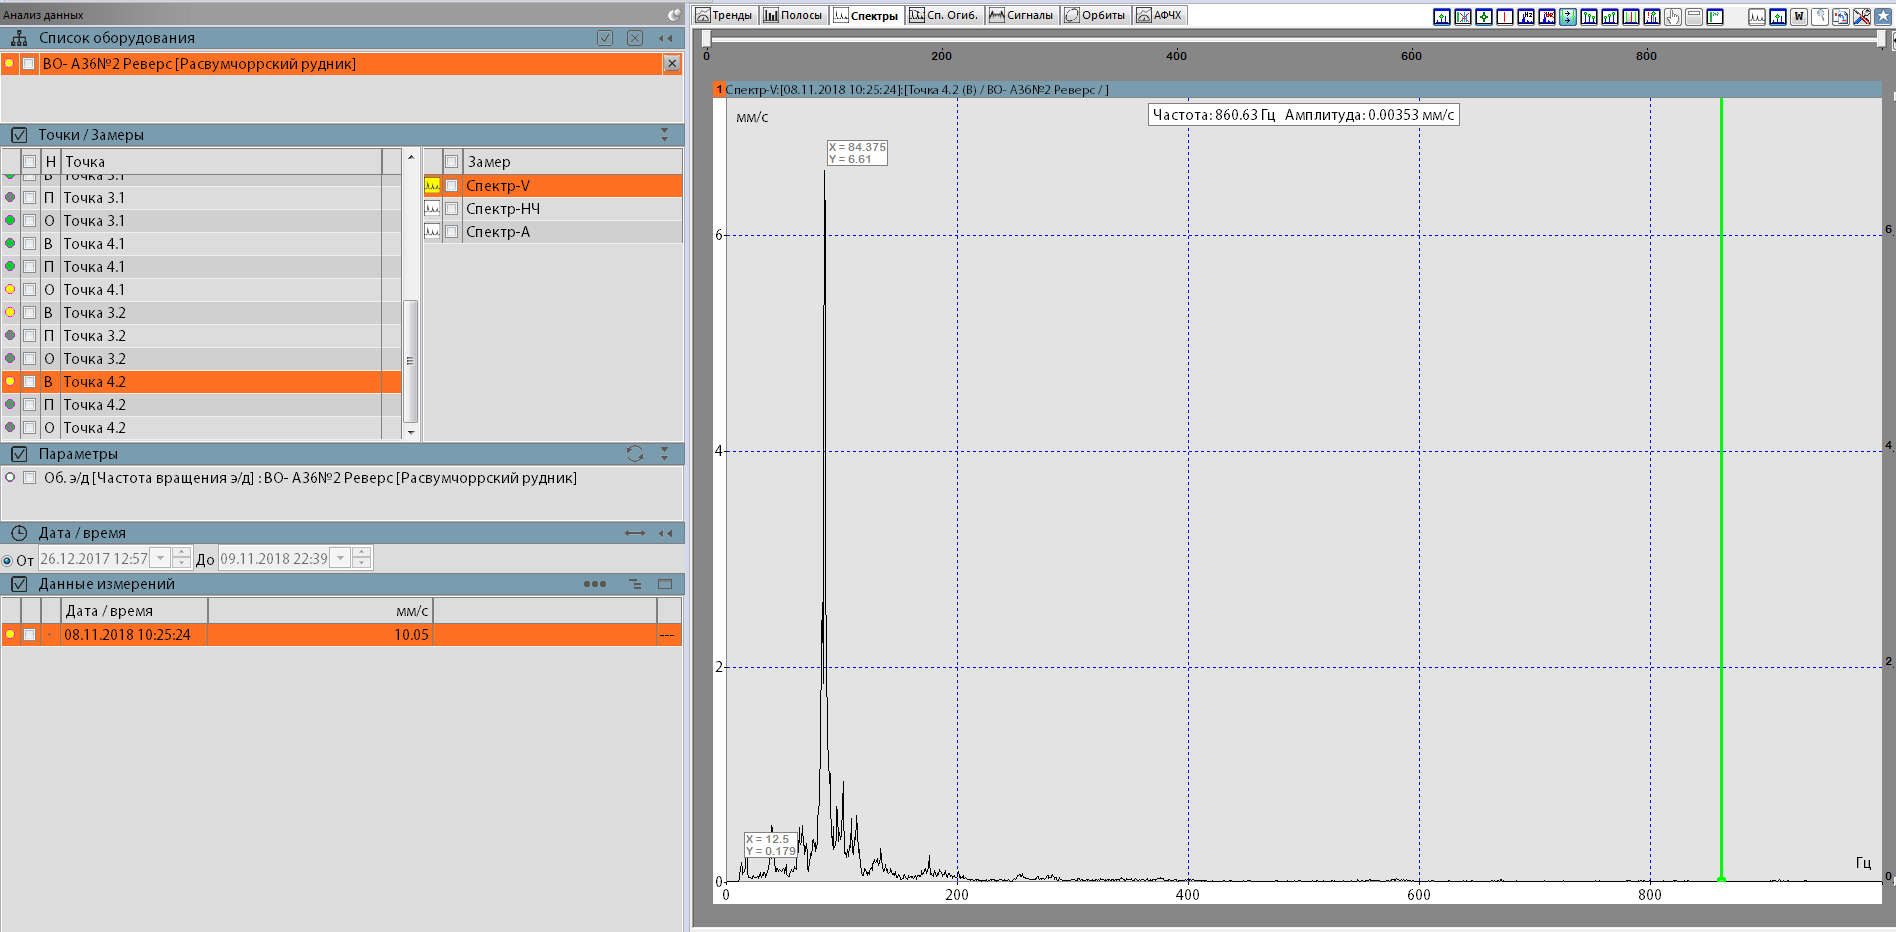Select the ascending green markers tool icon
Screen dimensions: 1896x932
(x=1610, y=17)
